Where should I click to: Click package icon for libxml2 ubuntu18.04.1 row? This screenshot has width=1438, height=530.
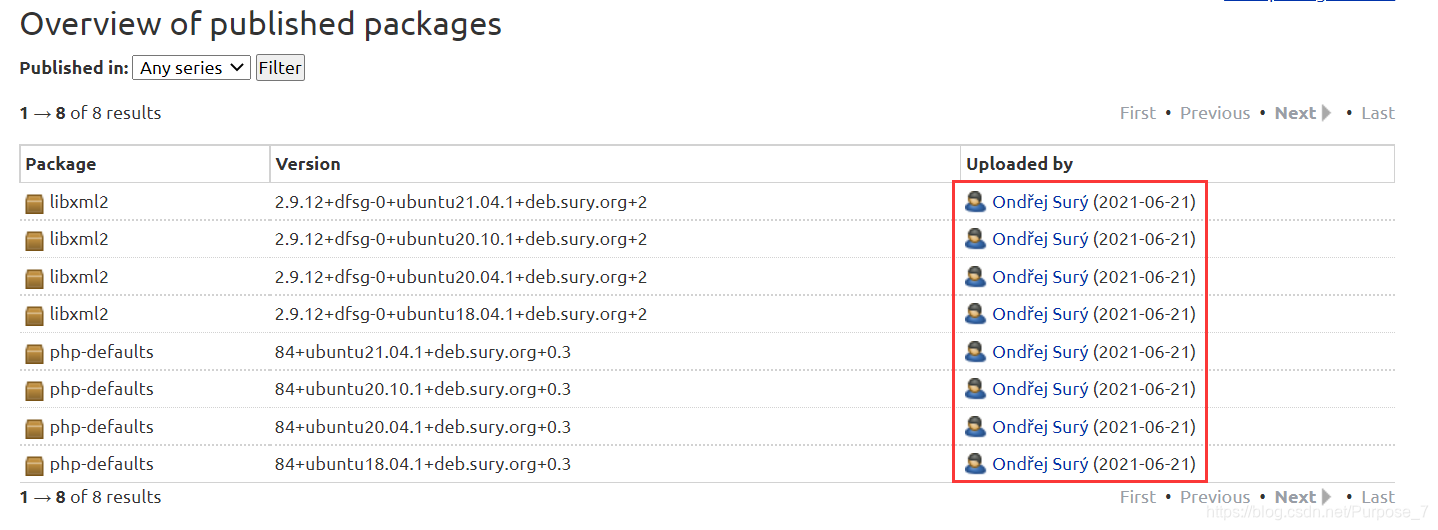(35, 315)
